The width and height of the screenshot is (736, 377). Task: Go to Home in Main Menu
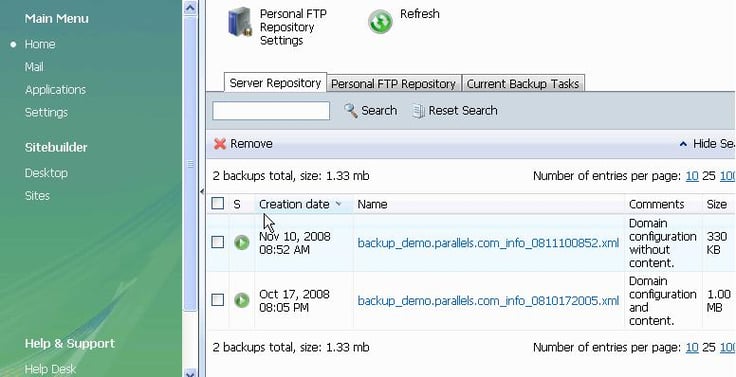40,44
